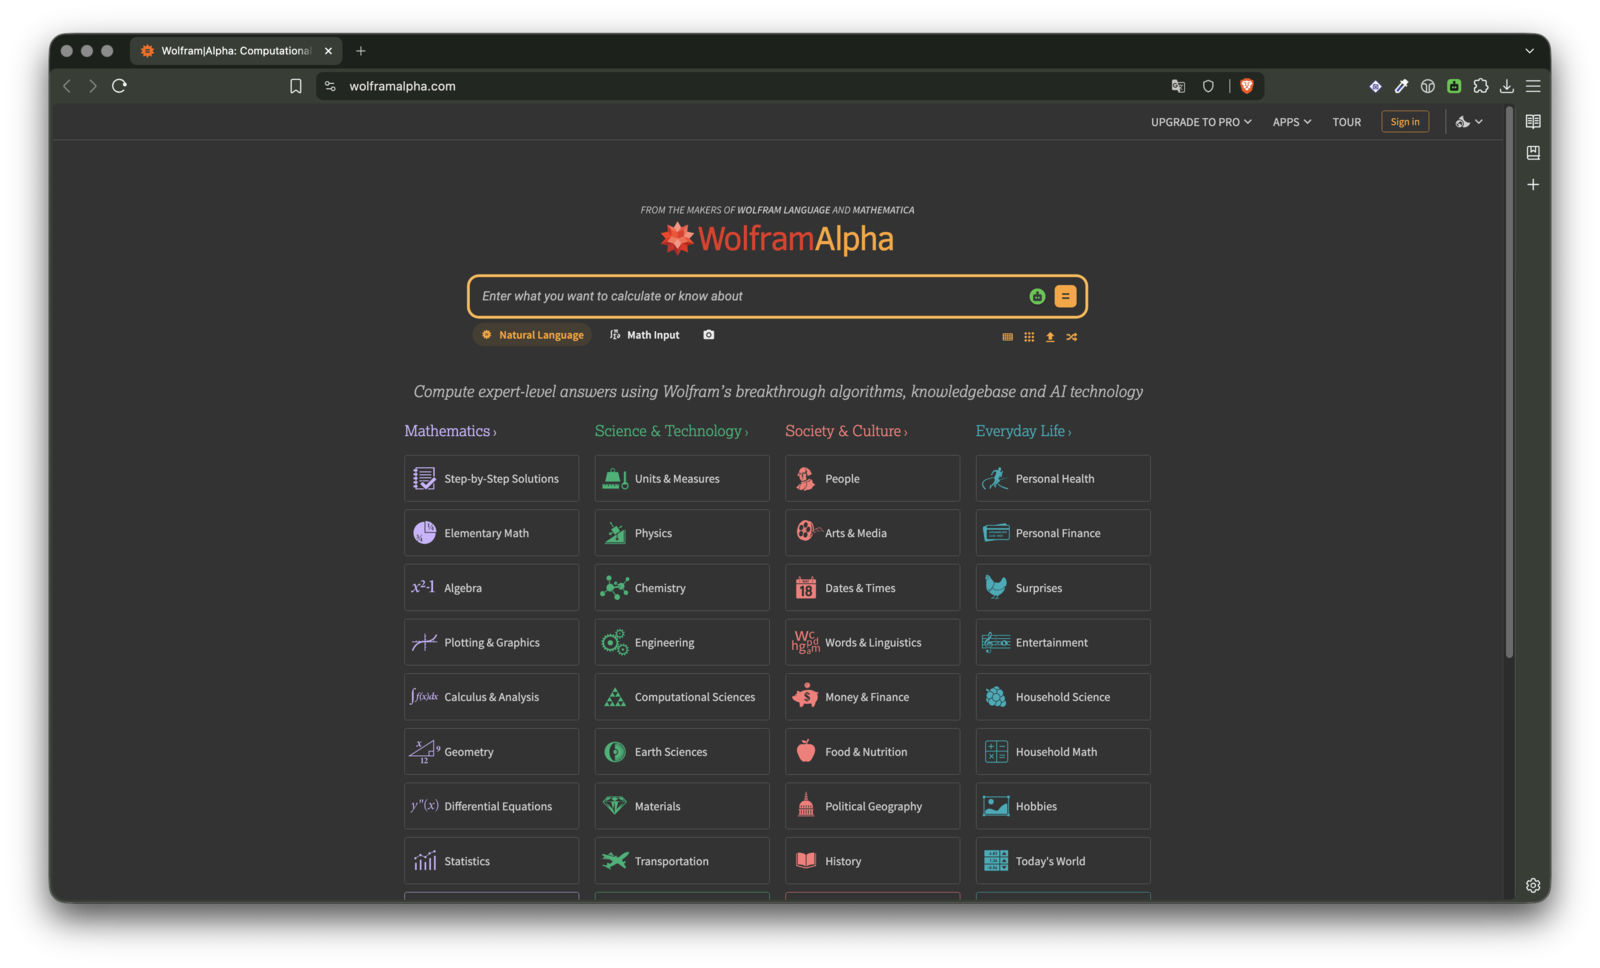Open sidebar settings gear icon

coord(1533,885)
